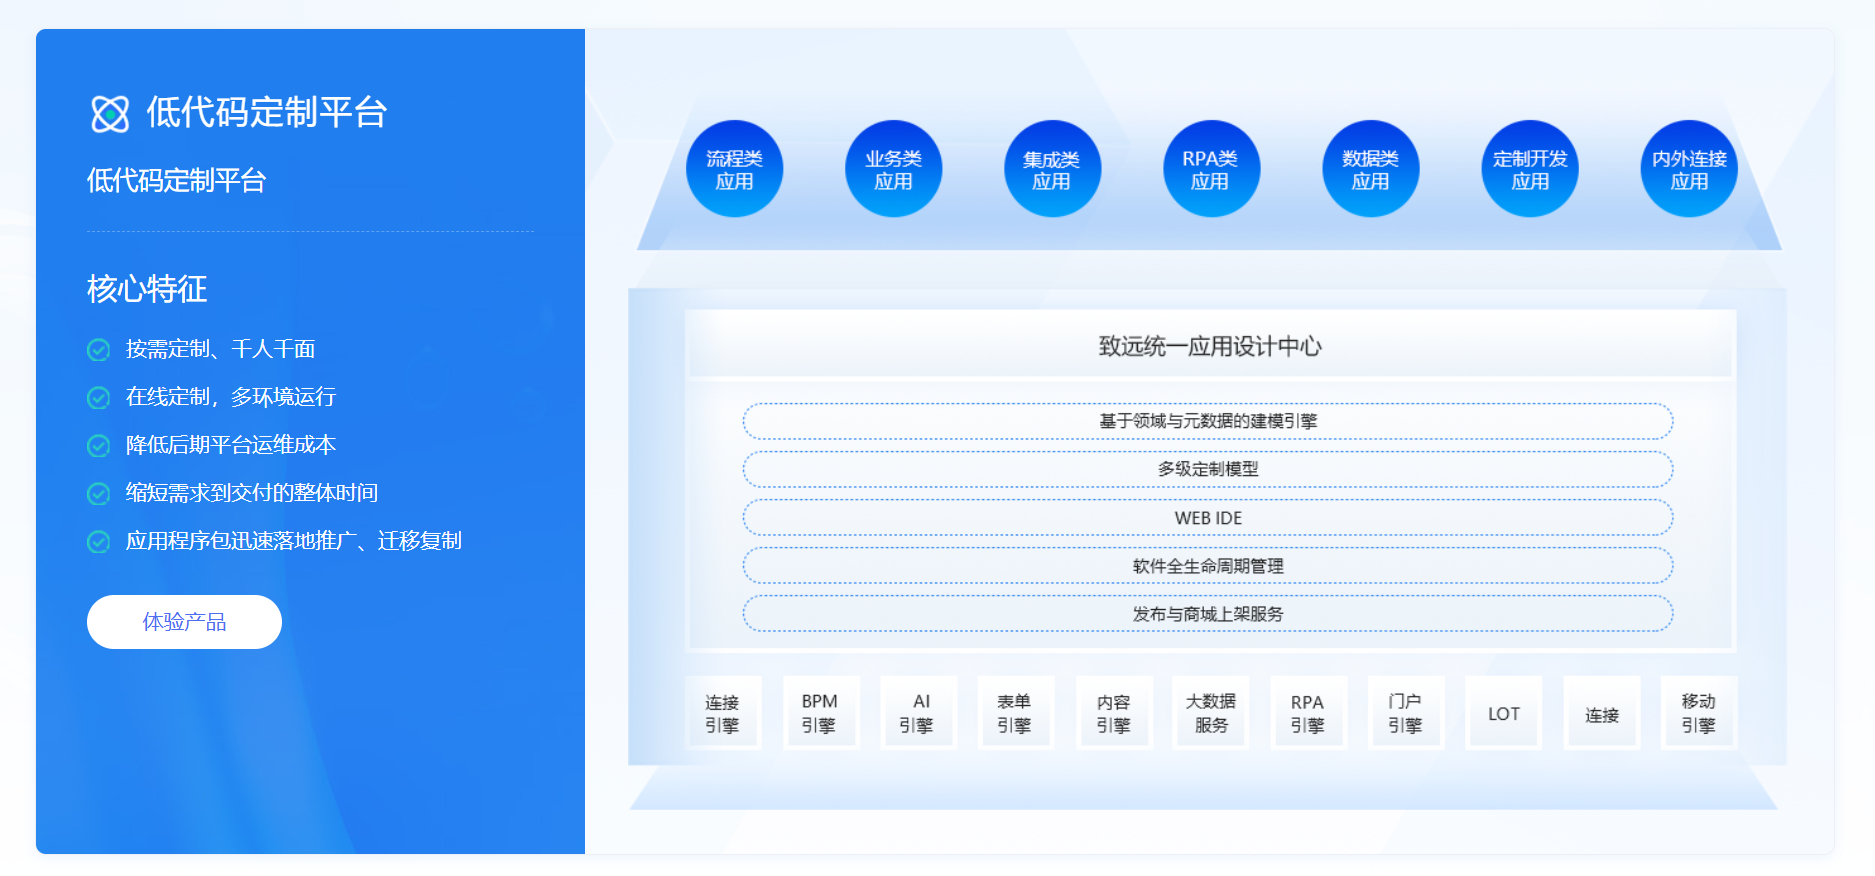Viewport: 1875px width, 876px height.
Task: Click the LOT box
Action: click(1503, 713)
